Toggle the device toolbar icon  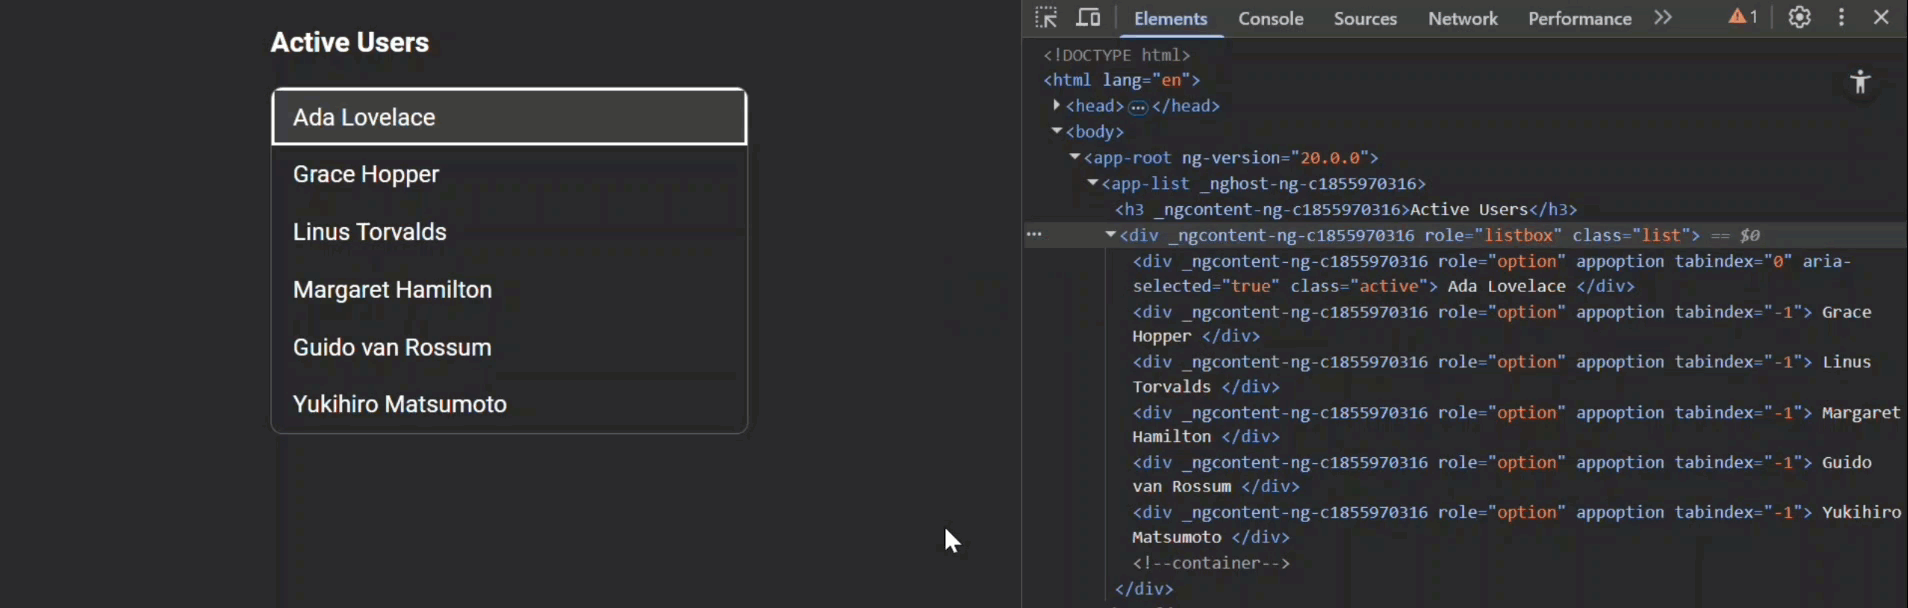[x=1088, y=18]
